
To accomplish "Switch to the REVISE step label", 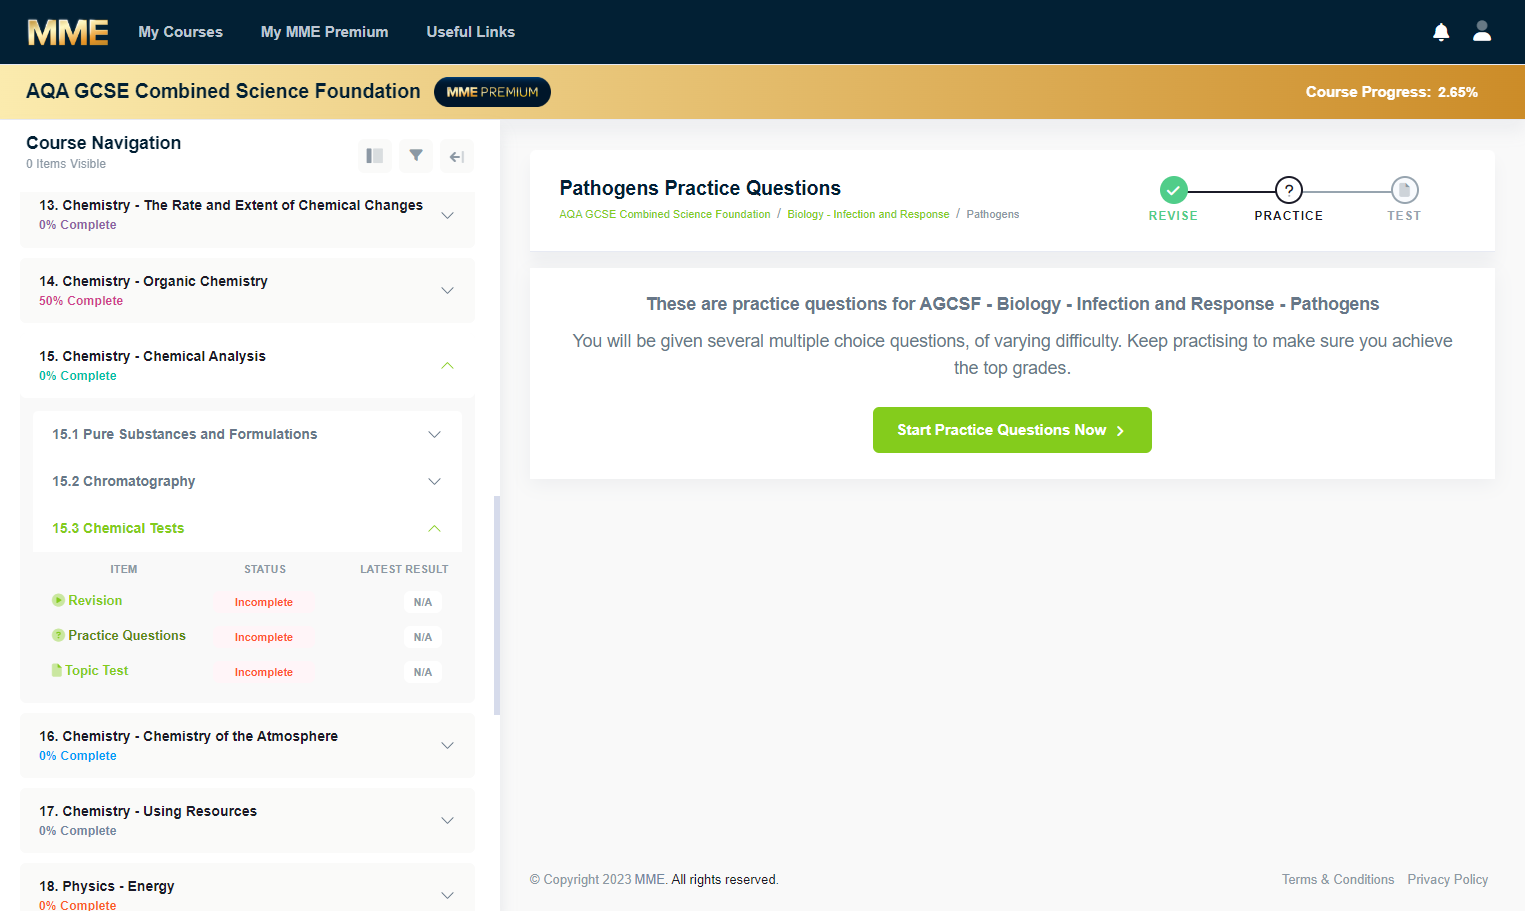I will [1173, 216].
